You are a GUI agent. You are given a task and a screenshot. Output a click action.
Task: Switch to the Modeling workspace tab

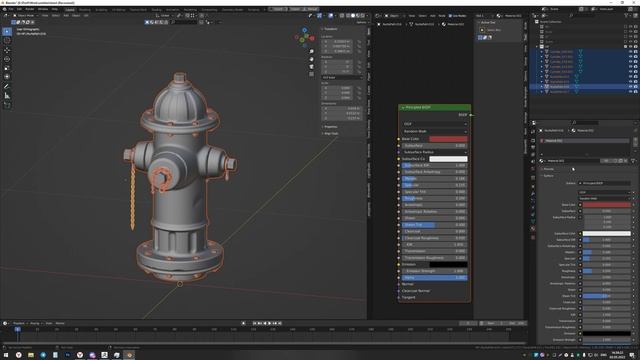click(x=85, y=9)
